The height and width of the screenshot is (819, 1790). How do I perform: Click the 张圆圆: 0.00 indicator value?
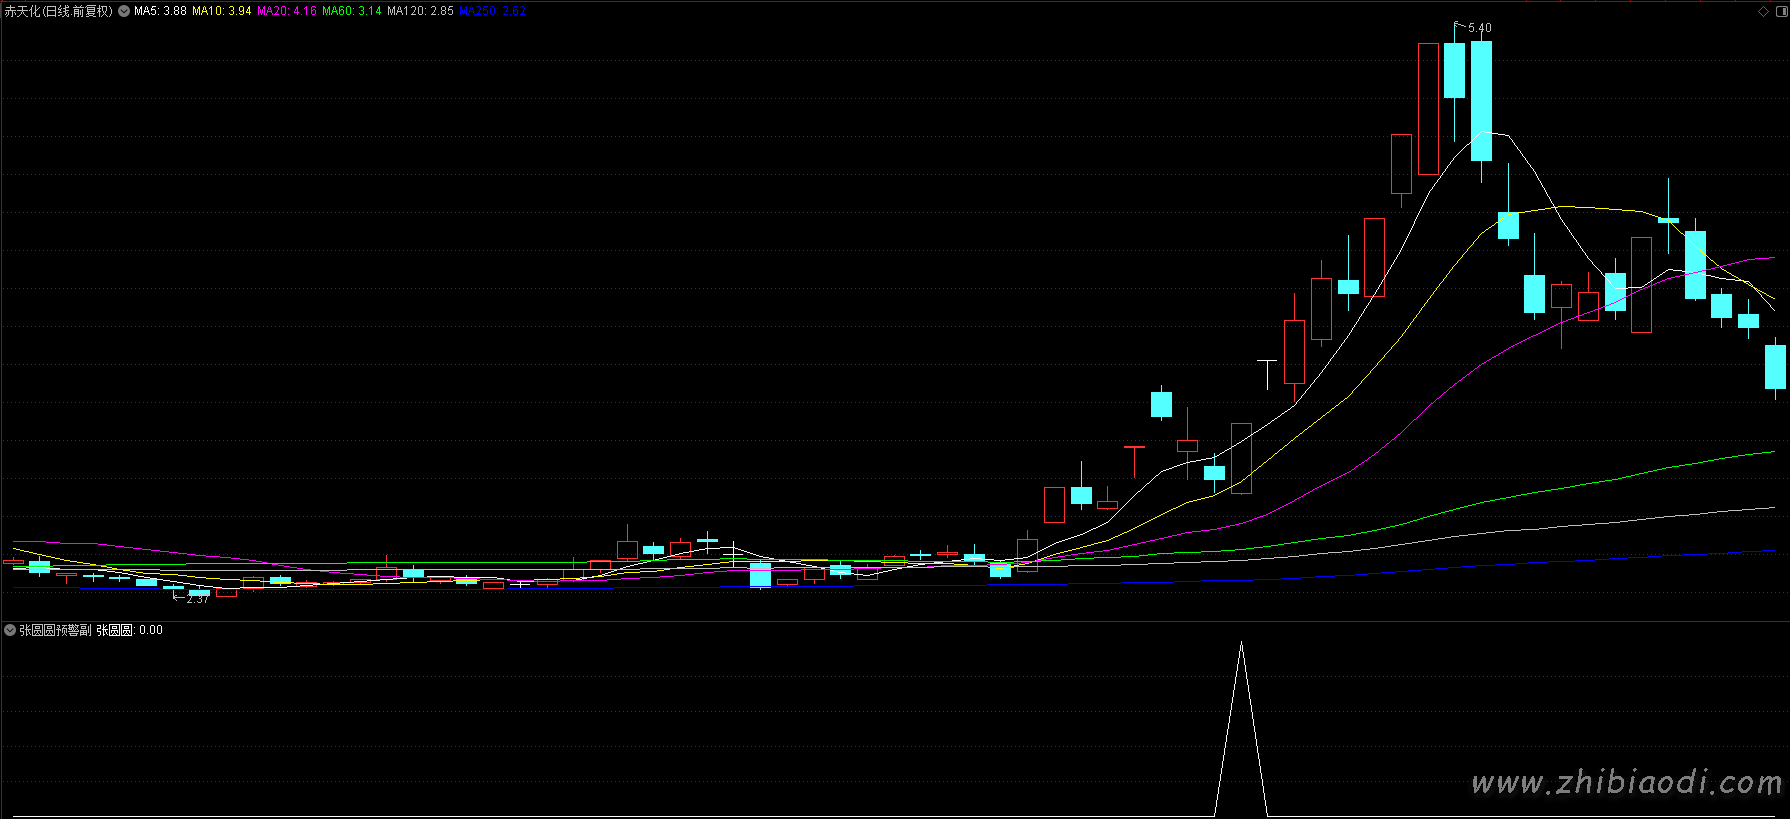click(129, 630)
